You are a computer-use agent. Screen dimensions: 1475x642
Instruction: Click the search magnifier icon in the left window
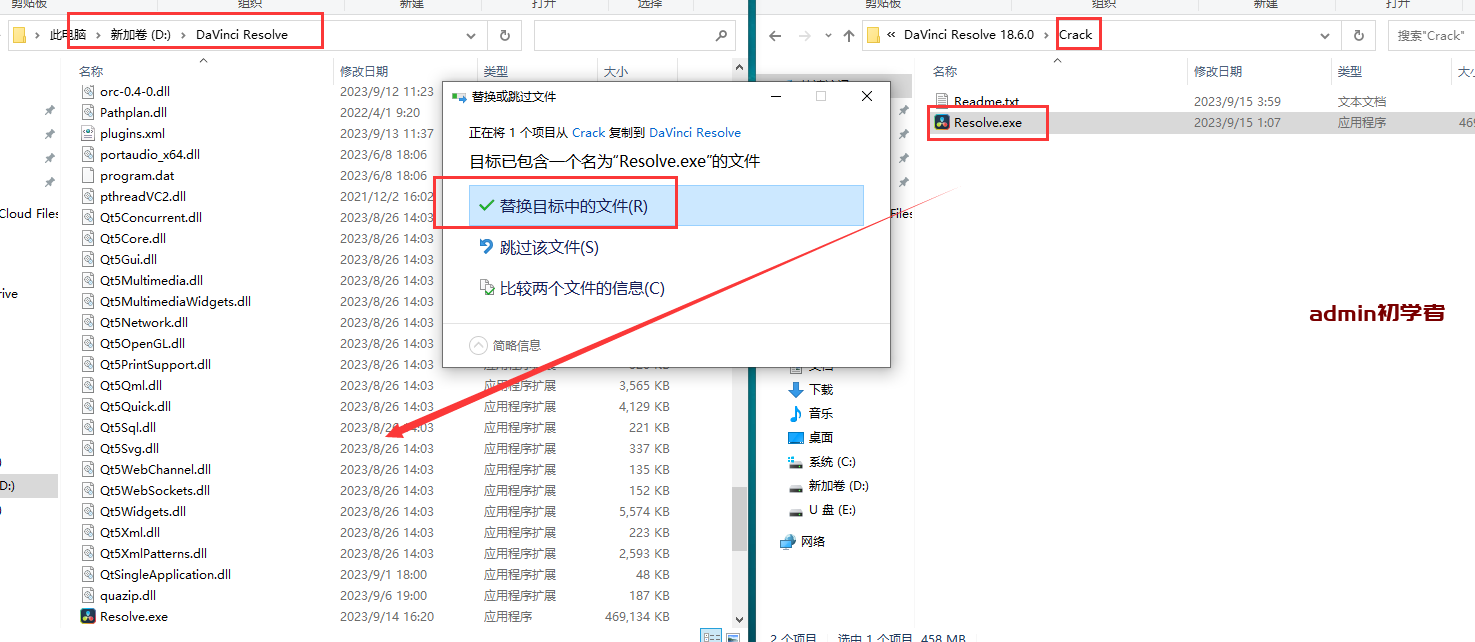(x=721, y=35)
